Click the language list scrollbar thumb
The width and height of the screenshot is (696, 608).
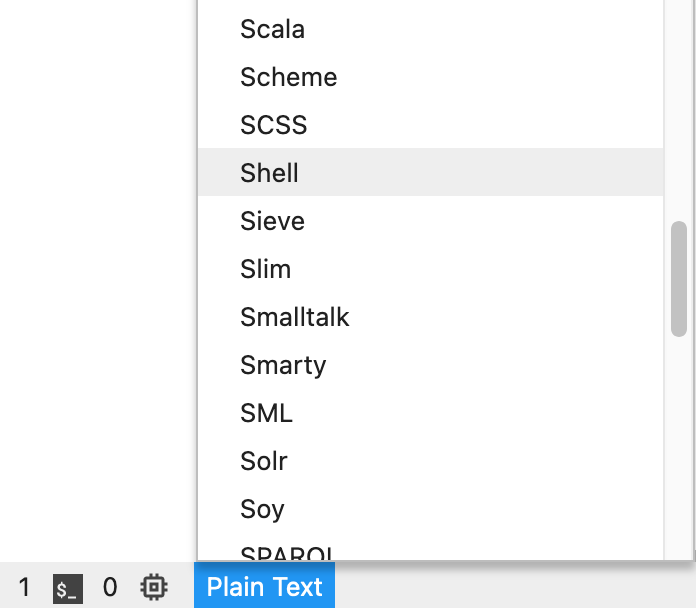click(679, 279)
